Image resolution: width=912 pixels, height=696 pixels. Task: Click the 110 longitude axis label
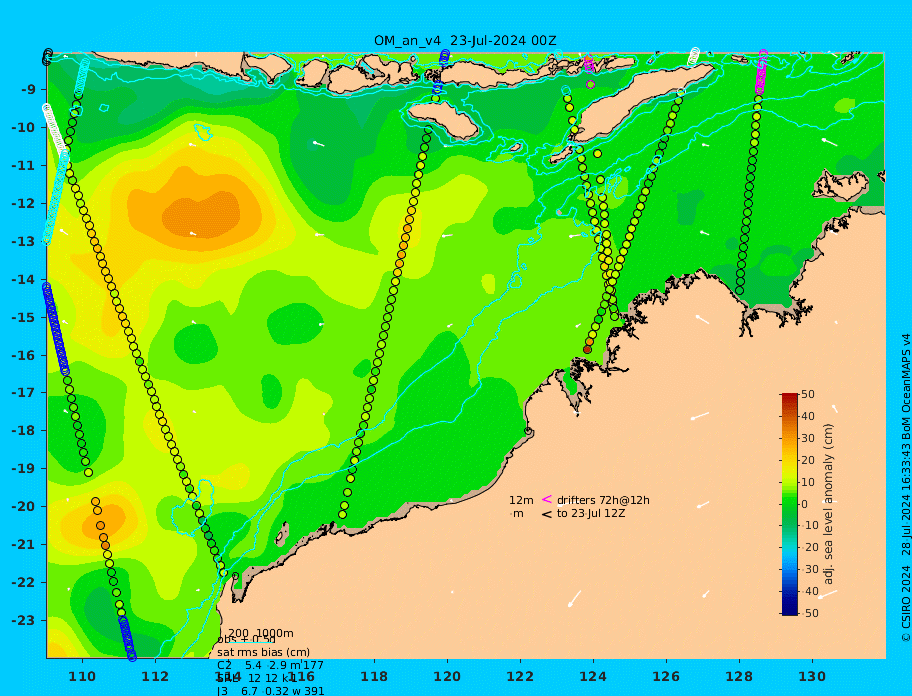pos(83,677)
